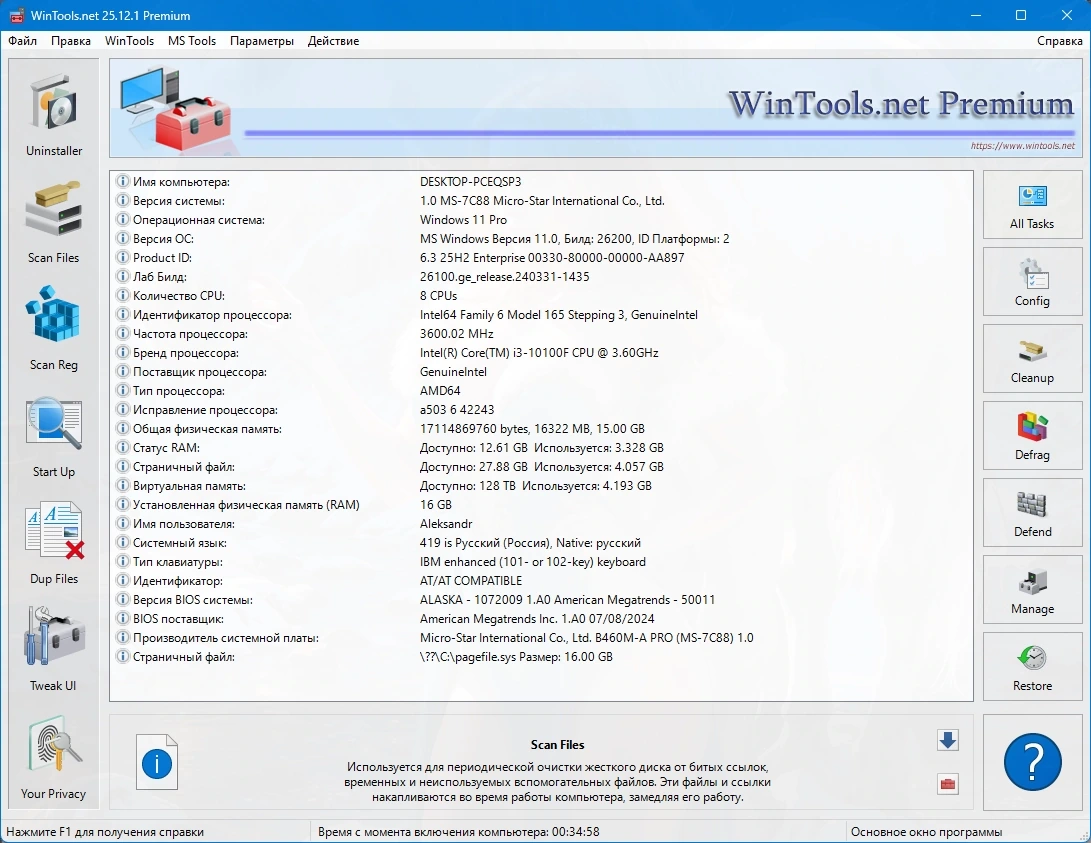Select the Общая физическая память row label

(x=207, y=429)
